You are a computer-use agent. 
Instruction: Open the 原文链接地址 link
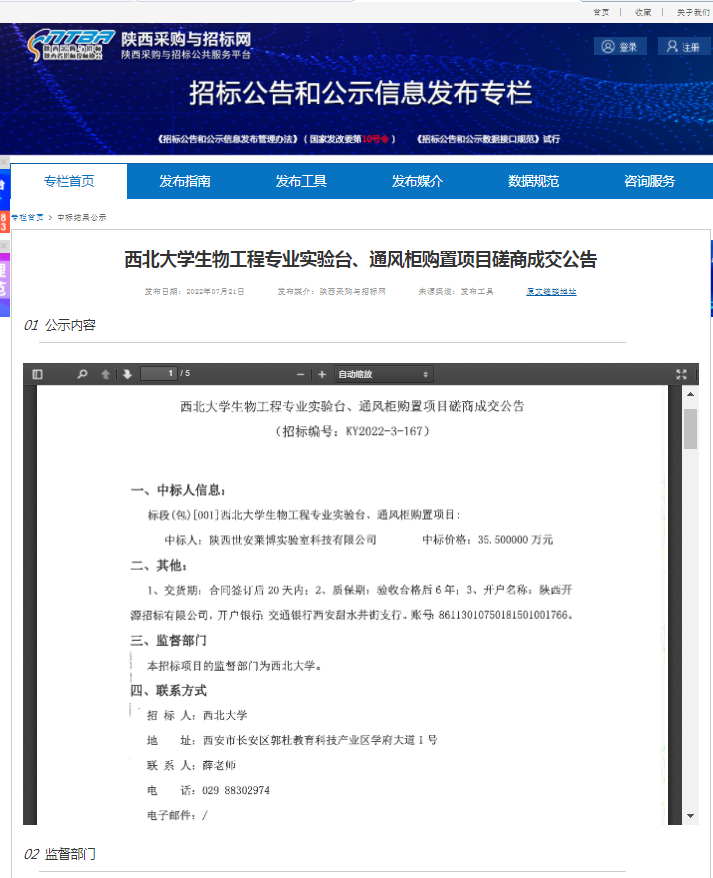coord(551,292)
